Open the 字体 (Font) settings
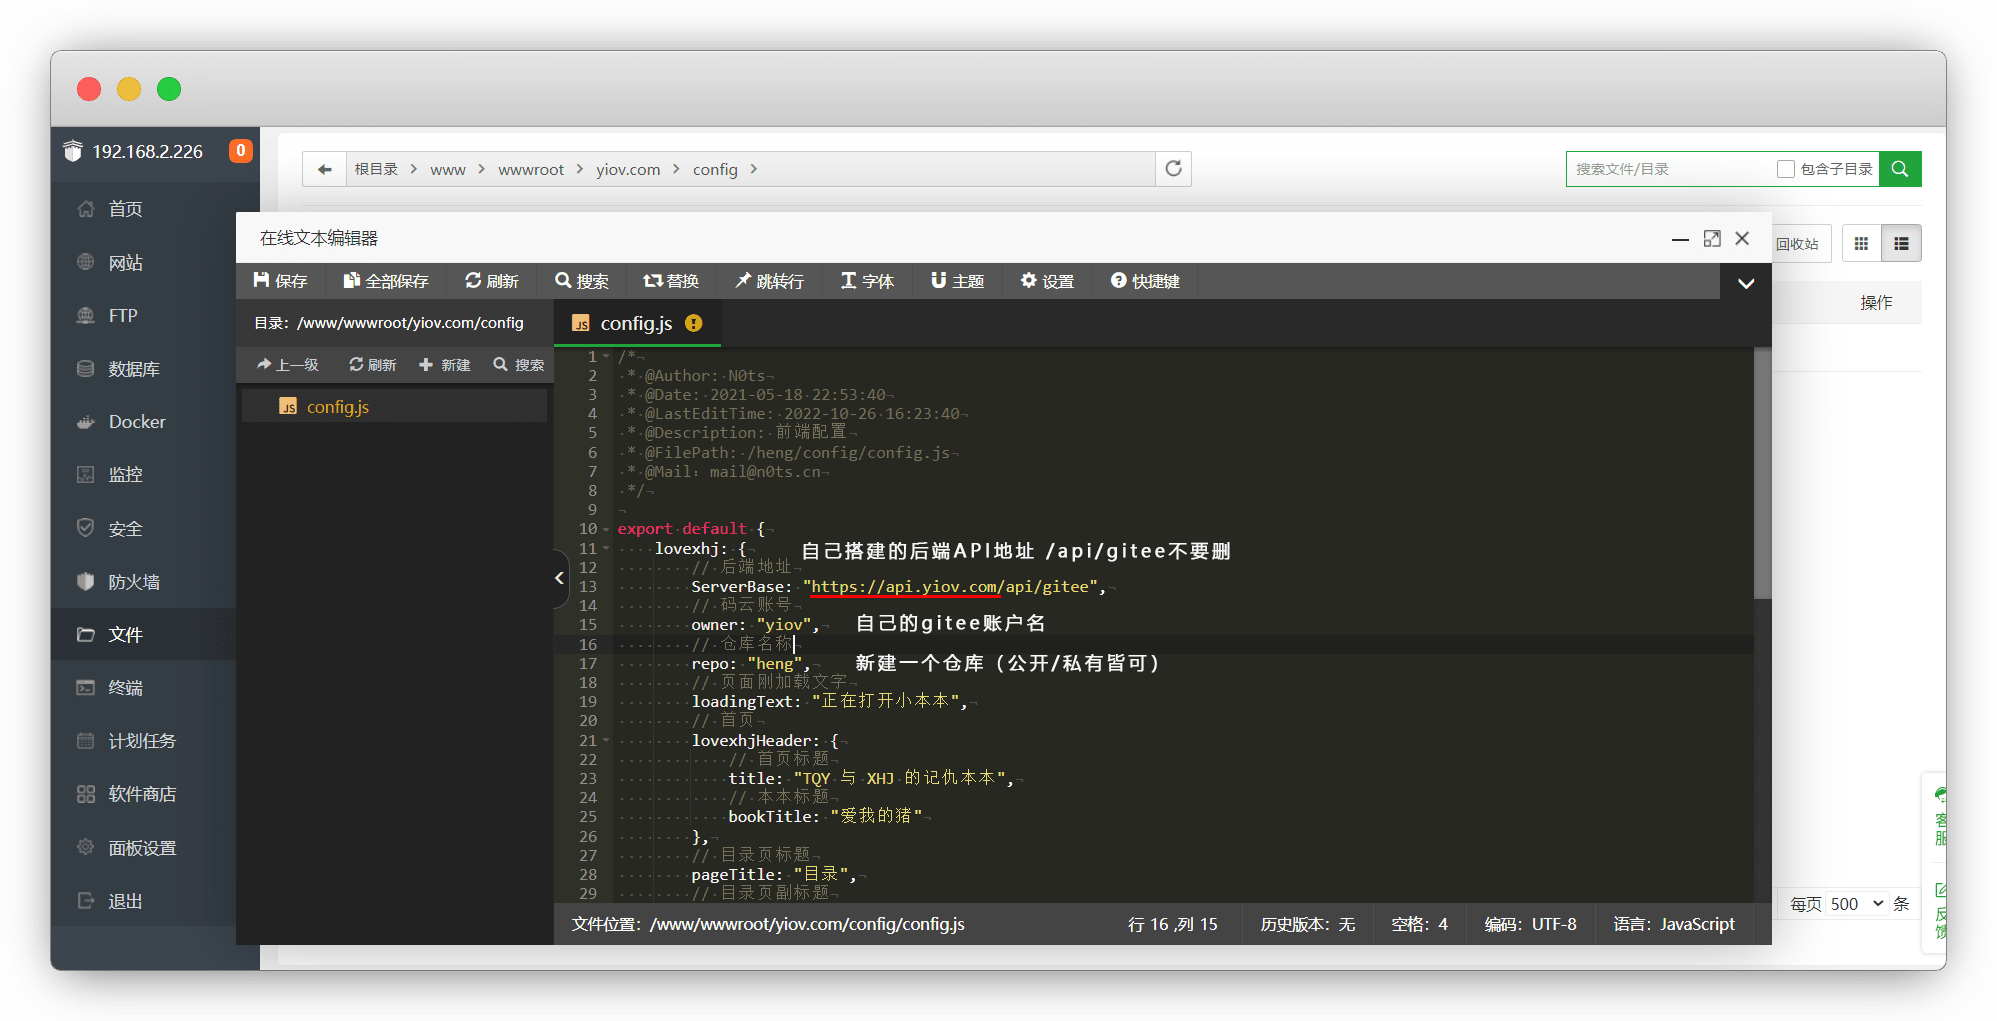 867,281
